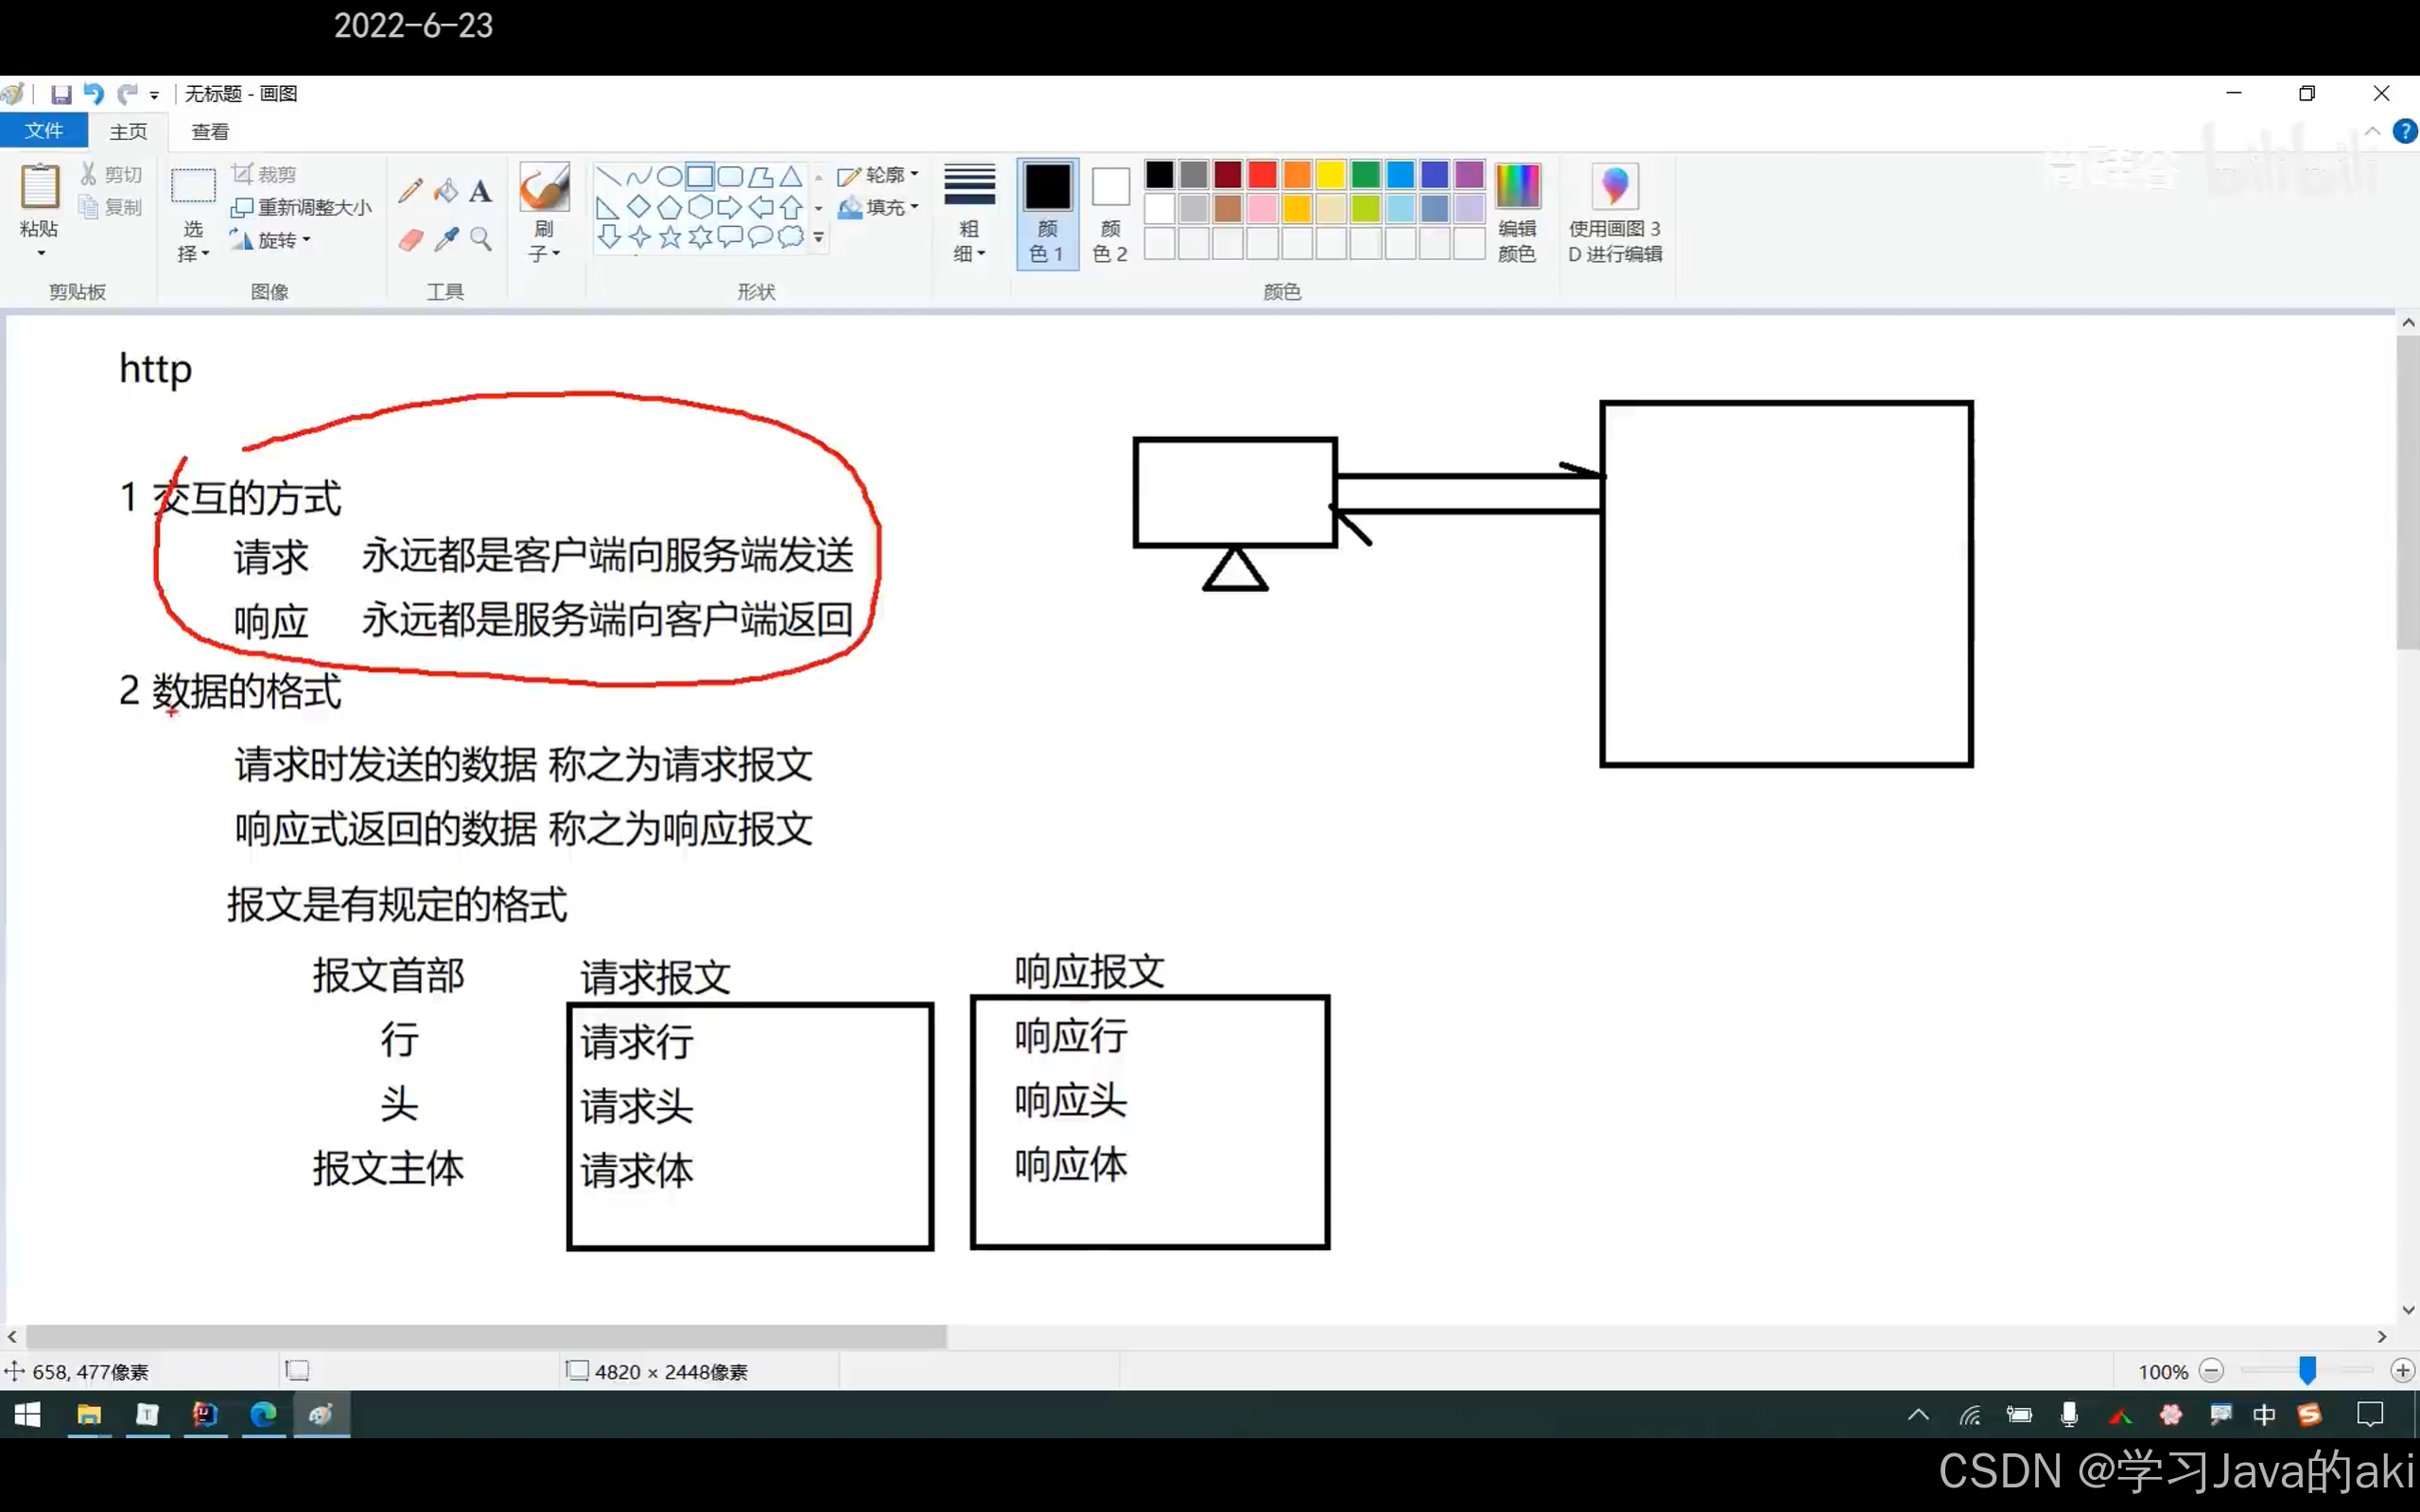Select the Fill with color bucket tool
Screen dimensions: 2420x1512
pyautogui.click(x=446, y=190)
